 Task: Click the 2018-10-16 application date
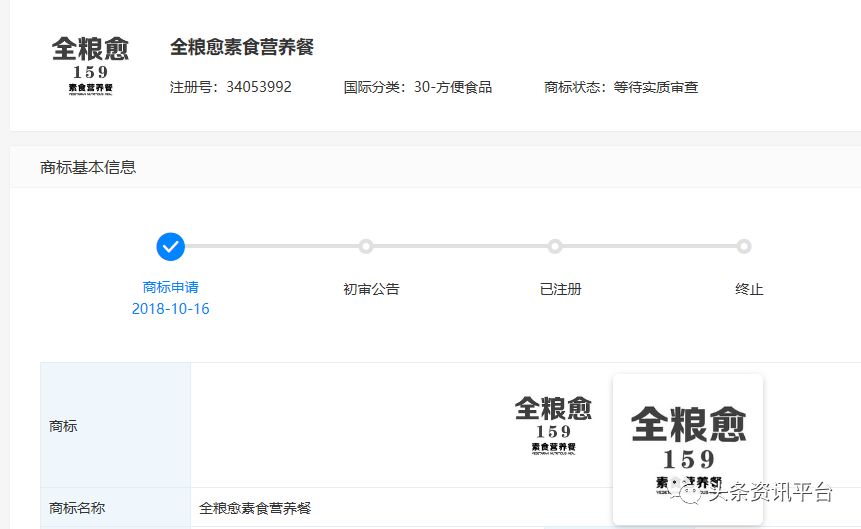tap(171, 309)
